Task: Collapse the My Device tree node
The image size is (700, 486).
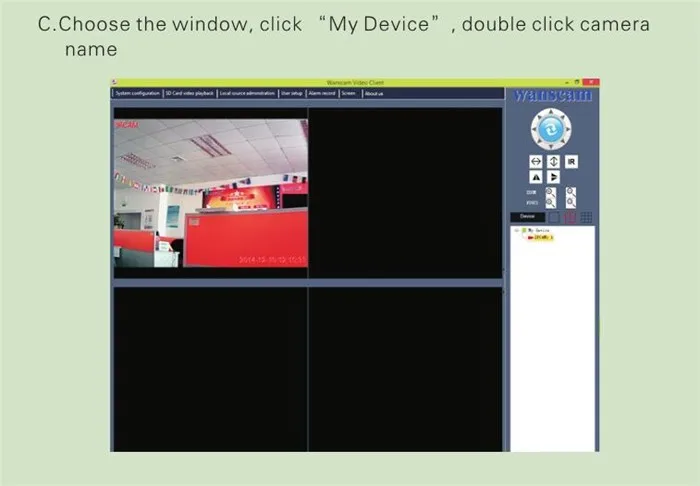Action: [517, 230]
